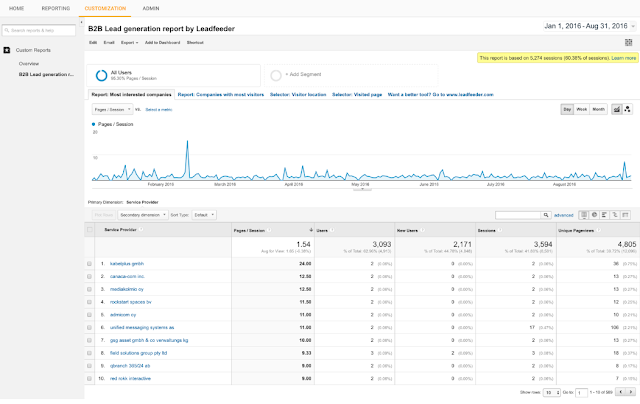Open the Sort Type Default dropdown

pos(204,215)
